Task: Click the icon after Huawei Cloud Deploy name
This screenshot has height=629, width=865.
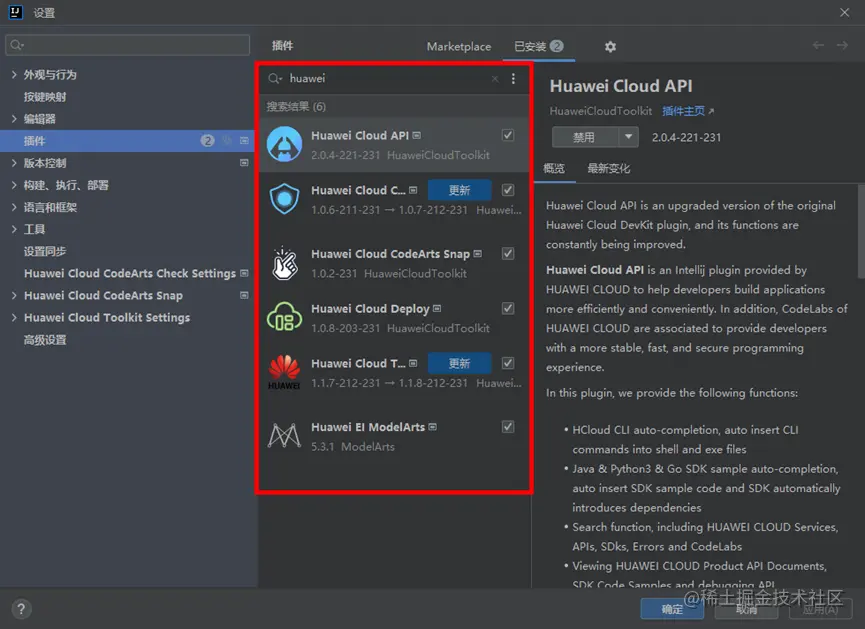Action: pos(437,308)
